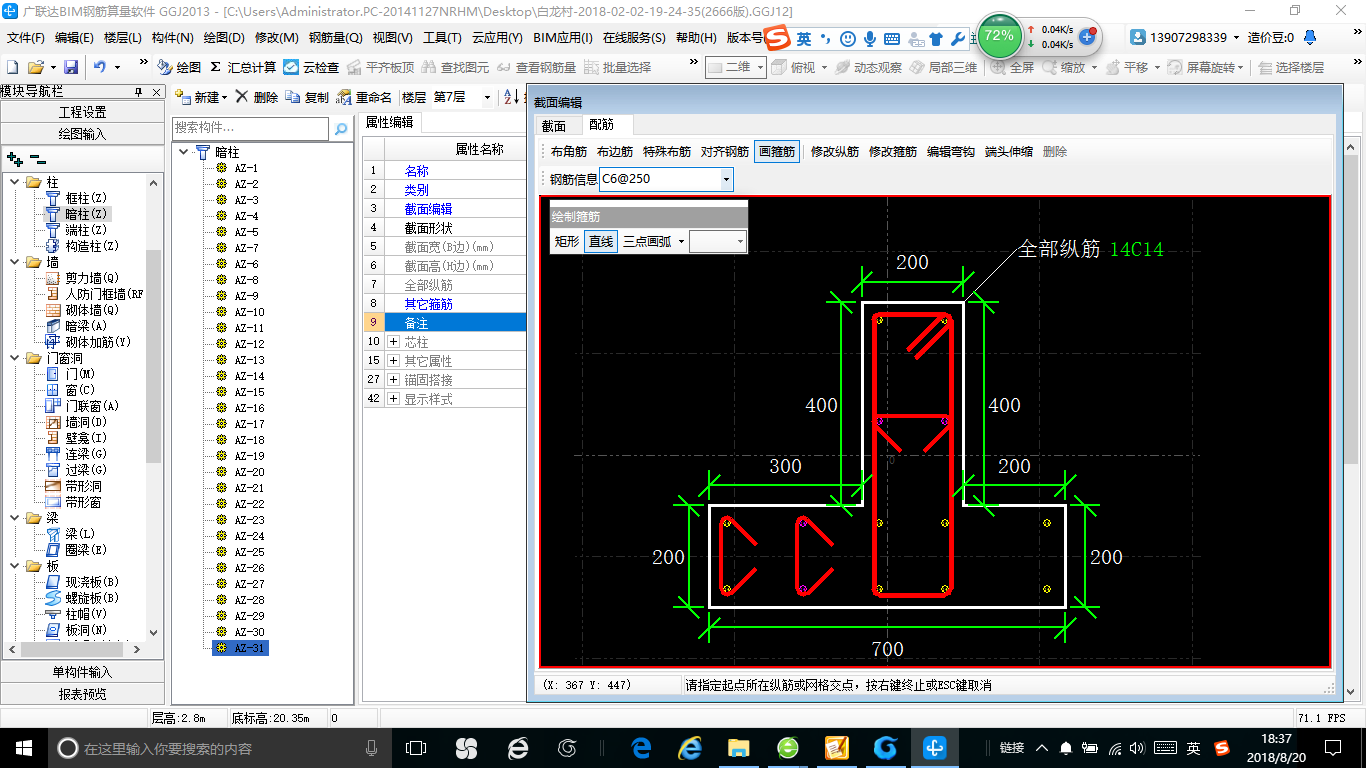Click 删除 in component list toolbar
The height and width of the screenshot is (768, 1366).
coord(257,97)
